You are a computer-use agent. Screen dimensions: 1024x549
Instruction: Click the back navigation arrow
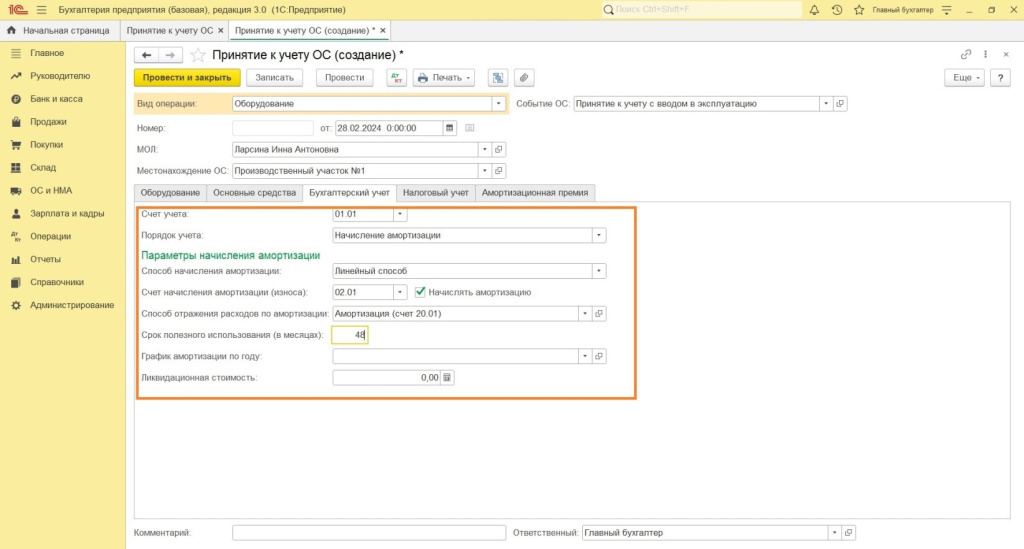[147, 55]
